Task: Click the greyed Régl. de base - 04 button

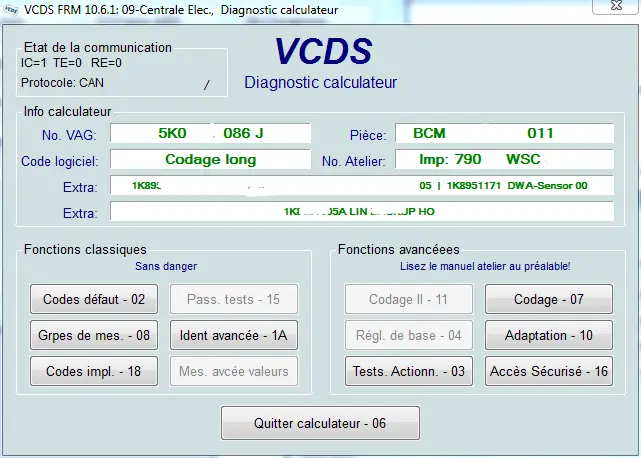Action: tap(409, 335)
